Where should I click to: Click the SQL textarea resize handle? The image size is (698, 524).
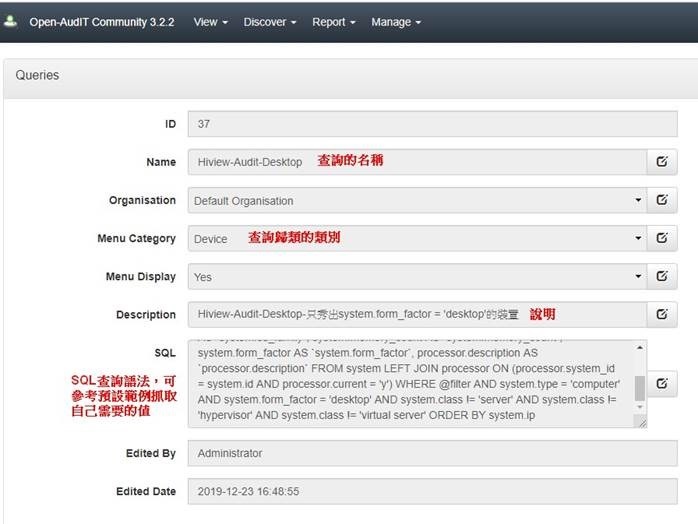pyautogui.click(x=641, y=422)
